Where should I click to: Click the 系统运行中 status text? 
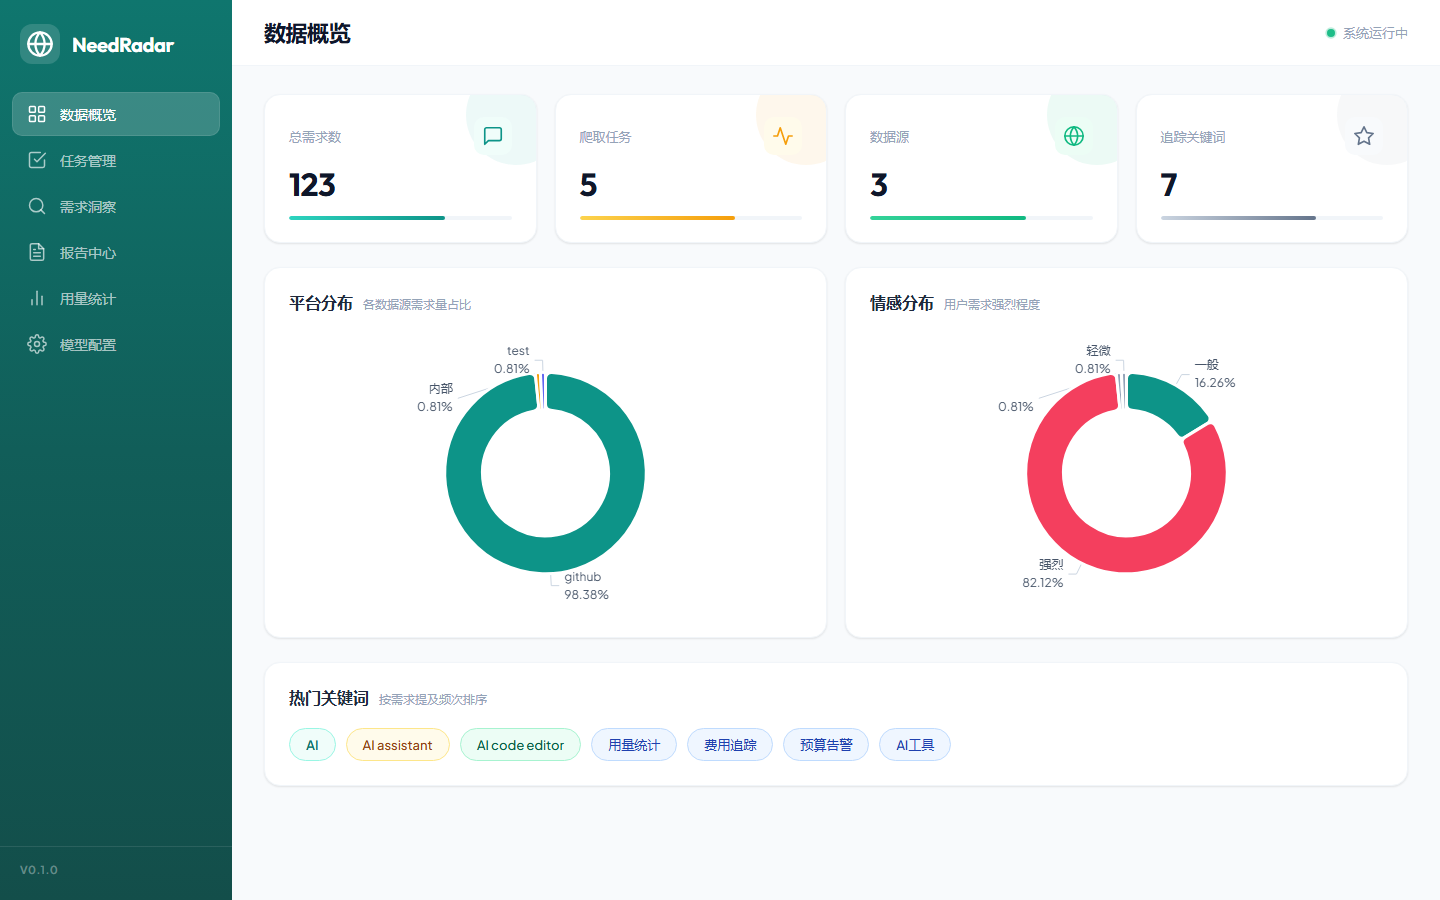(1375, 33)
